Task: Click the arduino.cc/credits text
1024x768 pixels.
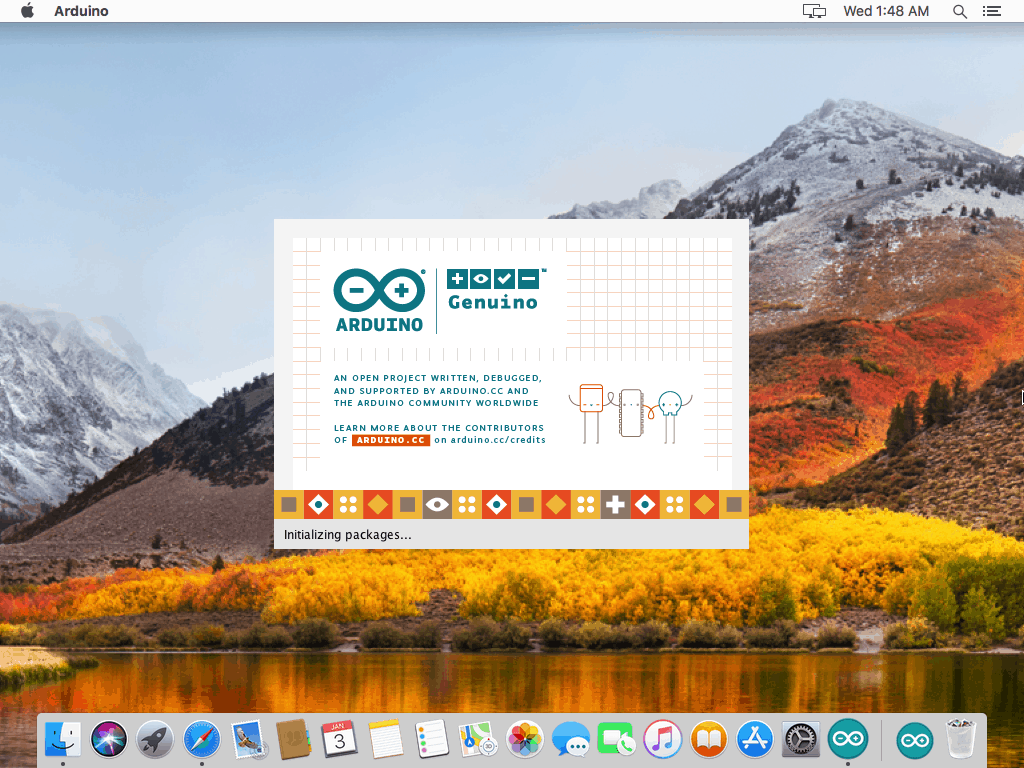Action: (498, 440)
